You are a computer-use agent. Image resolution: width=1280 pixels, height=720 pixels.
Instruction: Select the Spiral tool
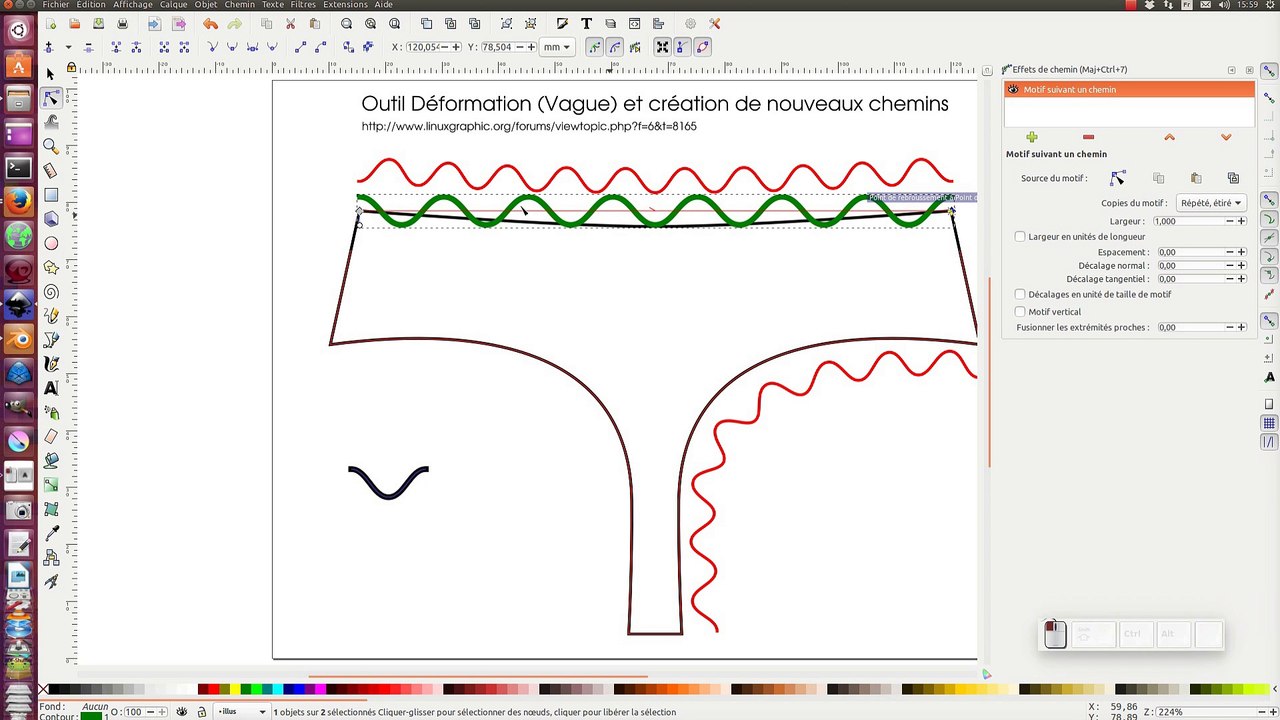click(51, 292)
